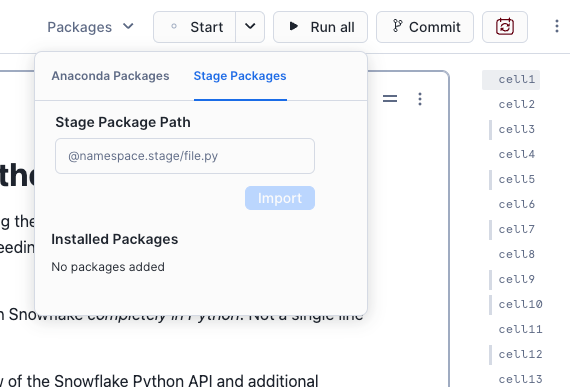Switch to the Anaconda Packages tab
This screenshot has height=387, width=570.
pos(110,76)
